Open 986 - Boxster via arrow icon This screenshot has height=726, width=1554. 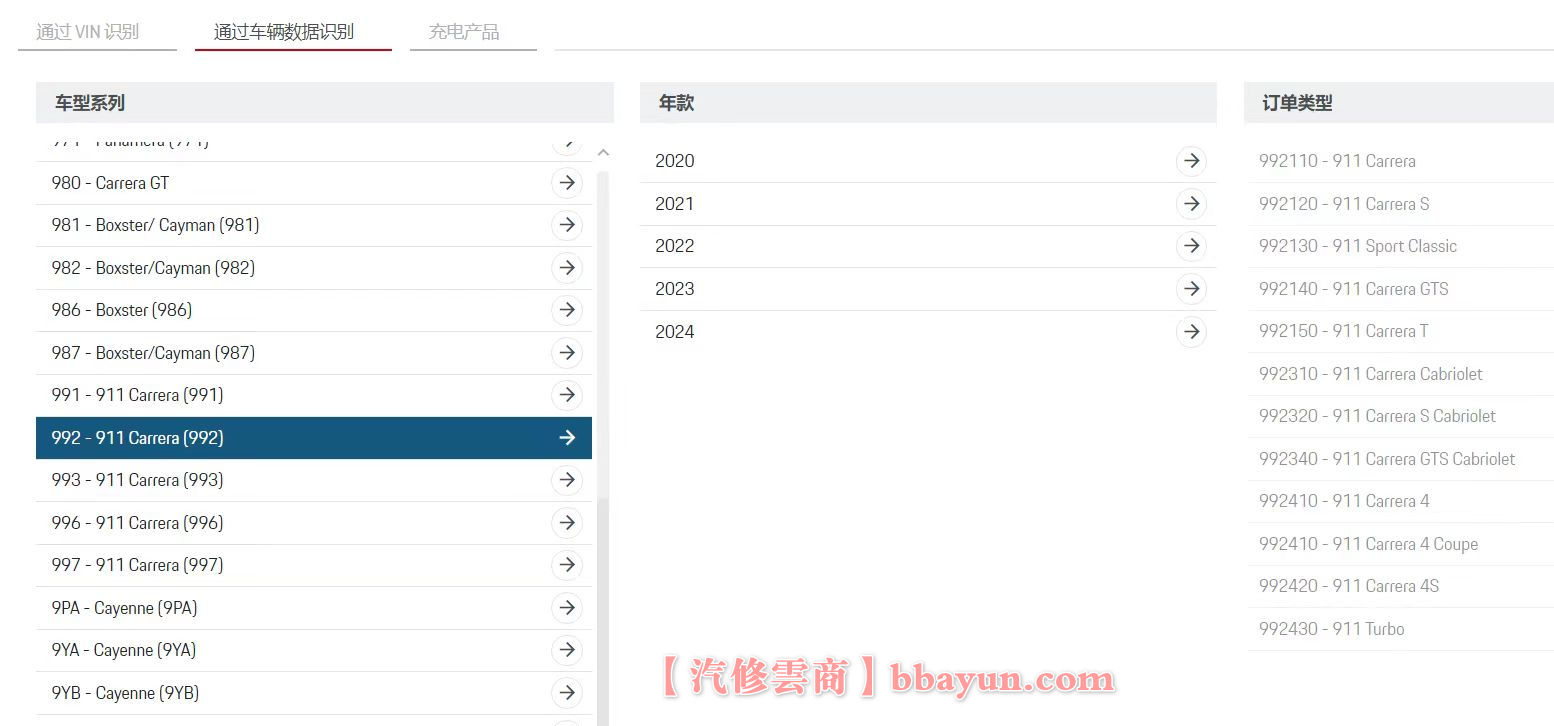point(567,310)
